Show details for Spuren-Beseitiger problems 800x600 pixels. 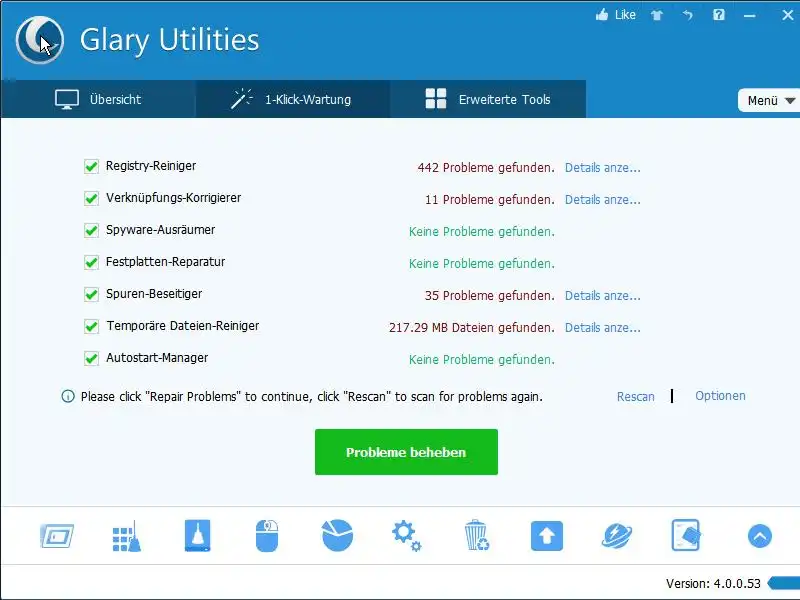pyautogui.click(x=603, y=296)
